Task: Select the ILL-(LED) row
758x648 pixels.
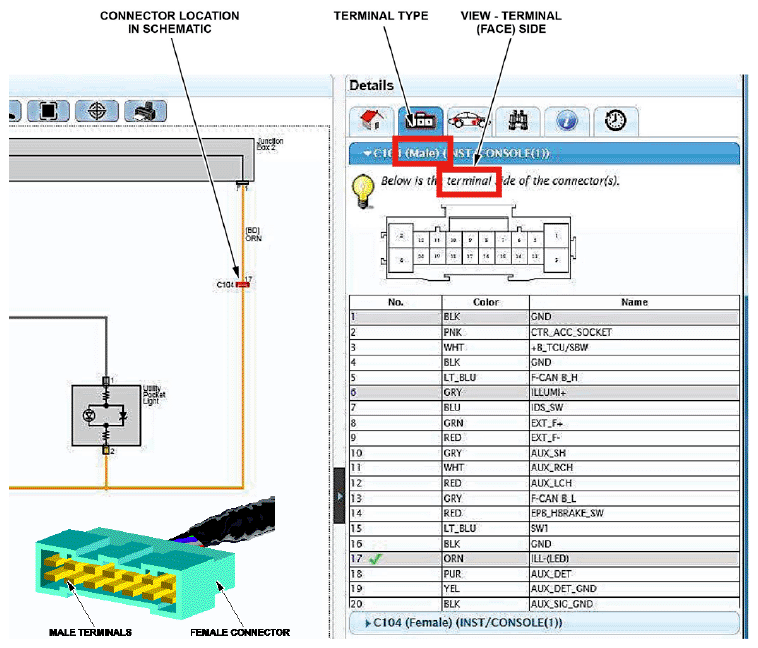Action: (544, 559)
